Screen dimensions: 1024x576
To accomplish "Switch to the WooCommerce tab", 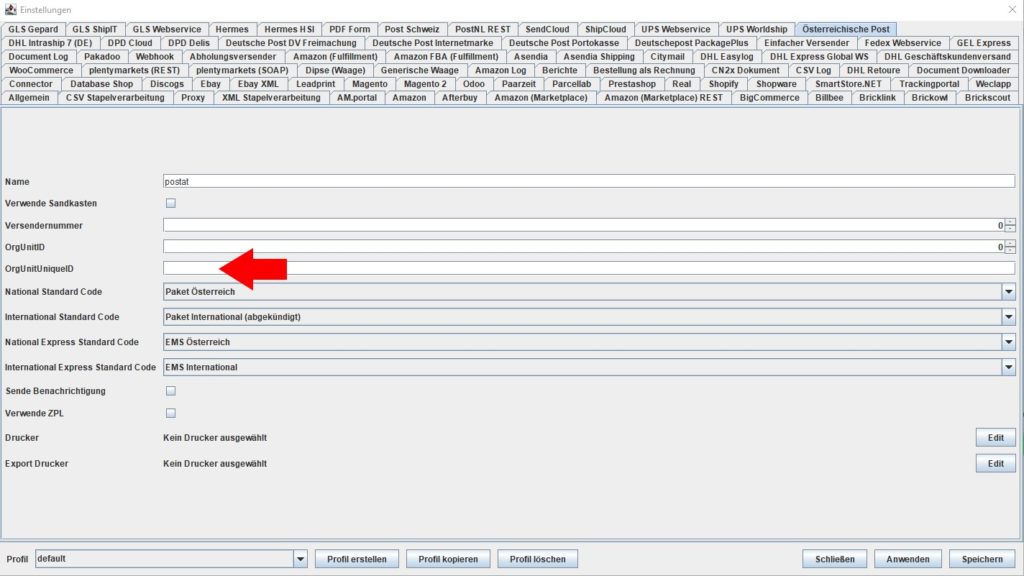I will point(41,71).
